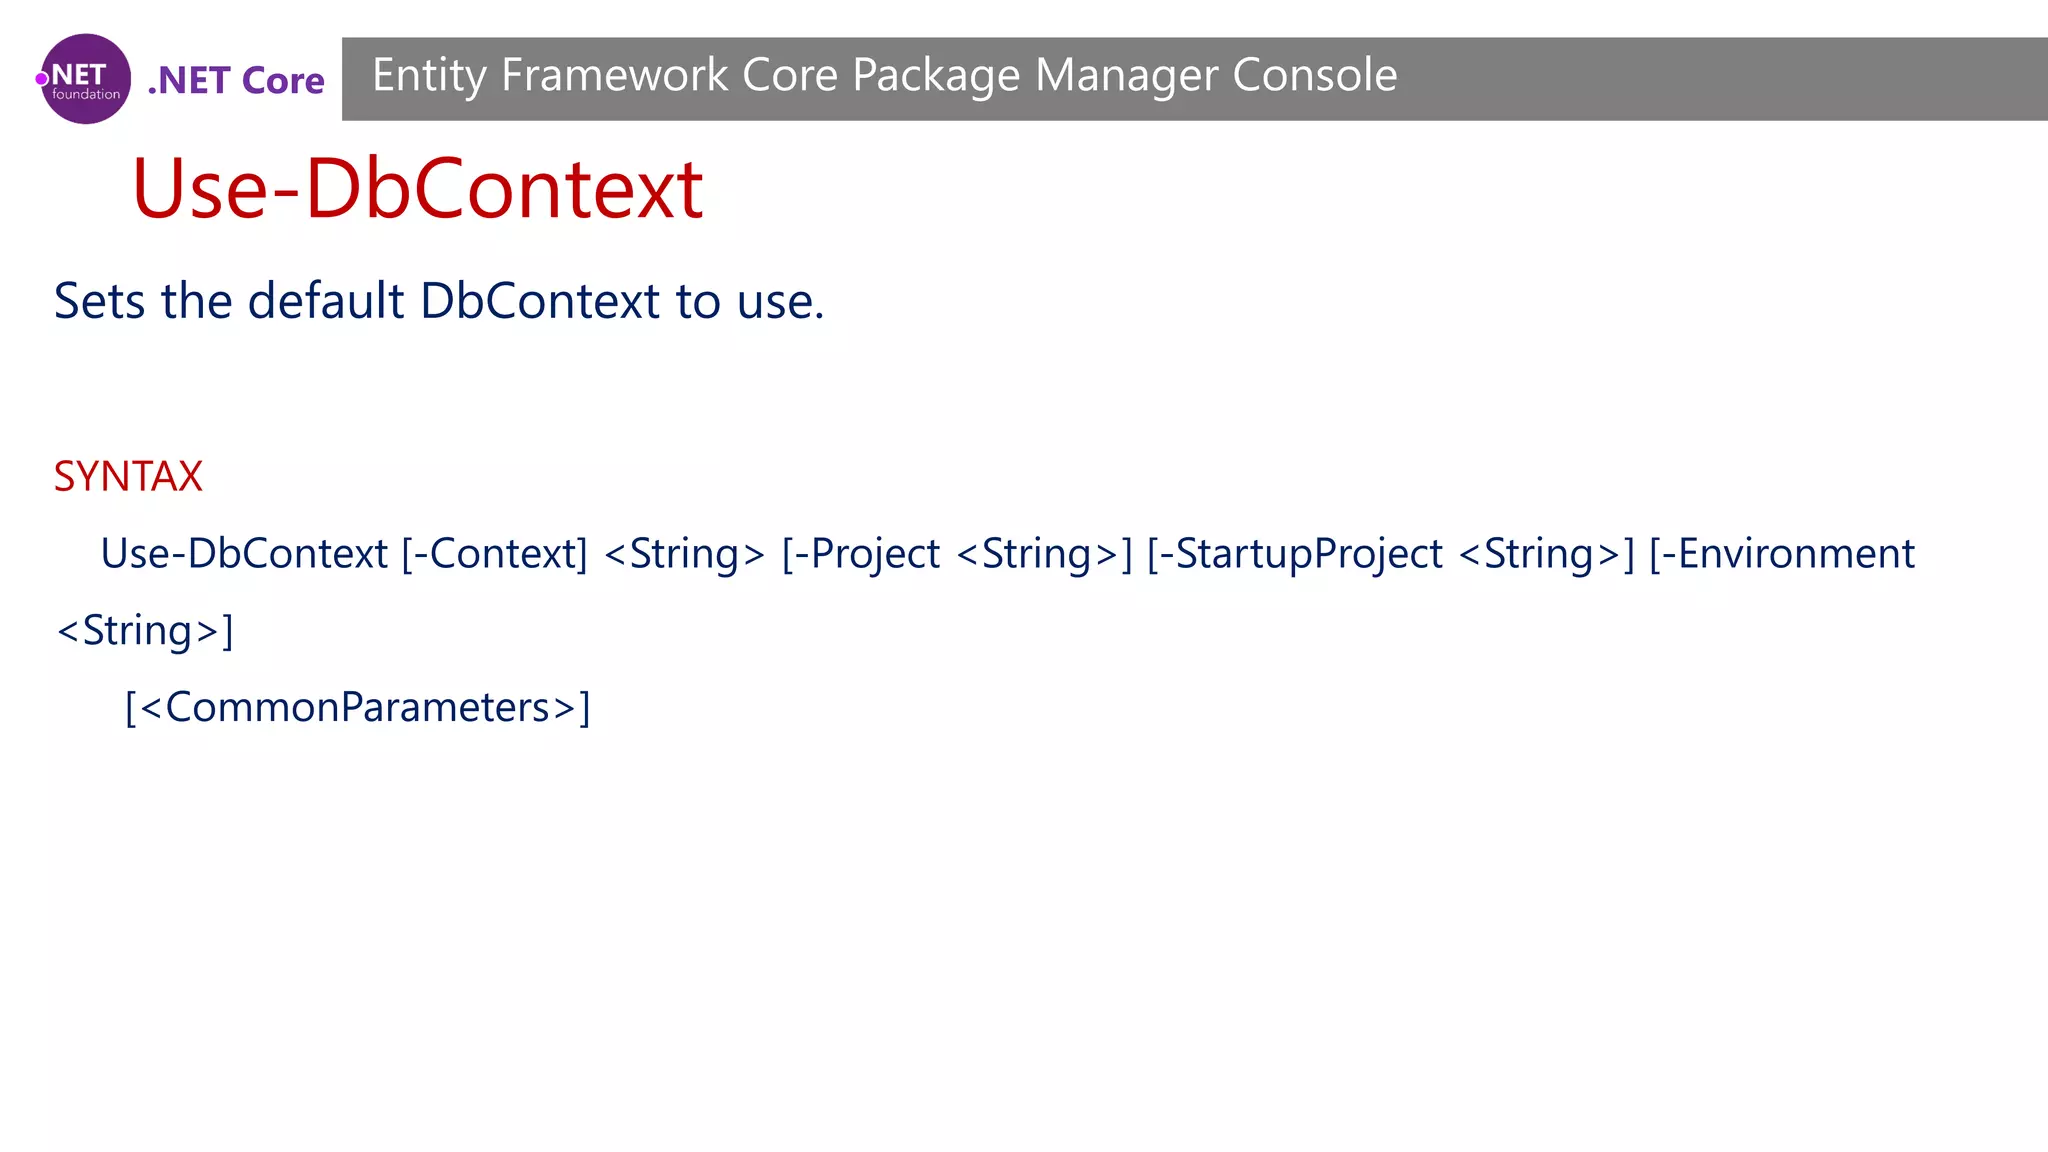Click the 'Entity Framework Core Package Manager Console' header
The height and width of the screenshot is (1152, 2048).
click(x=884, y=76)
